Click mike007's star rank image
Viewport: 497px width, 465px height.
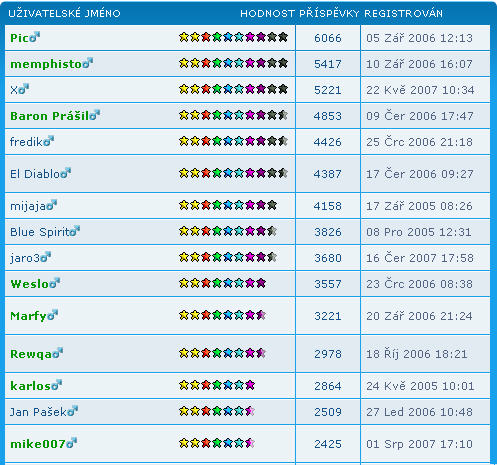(x=217, y=443)
